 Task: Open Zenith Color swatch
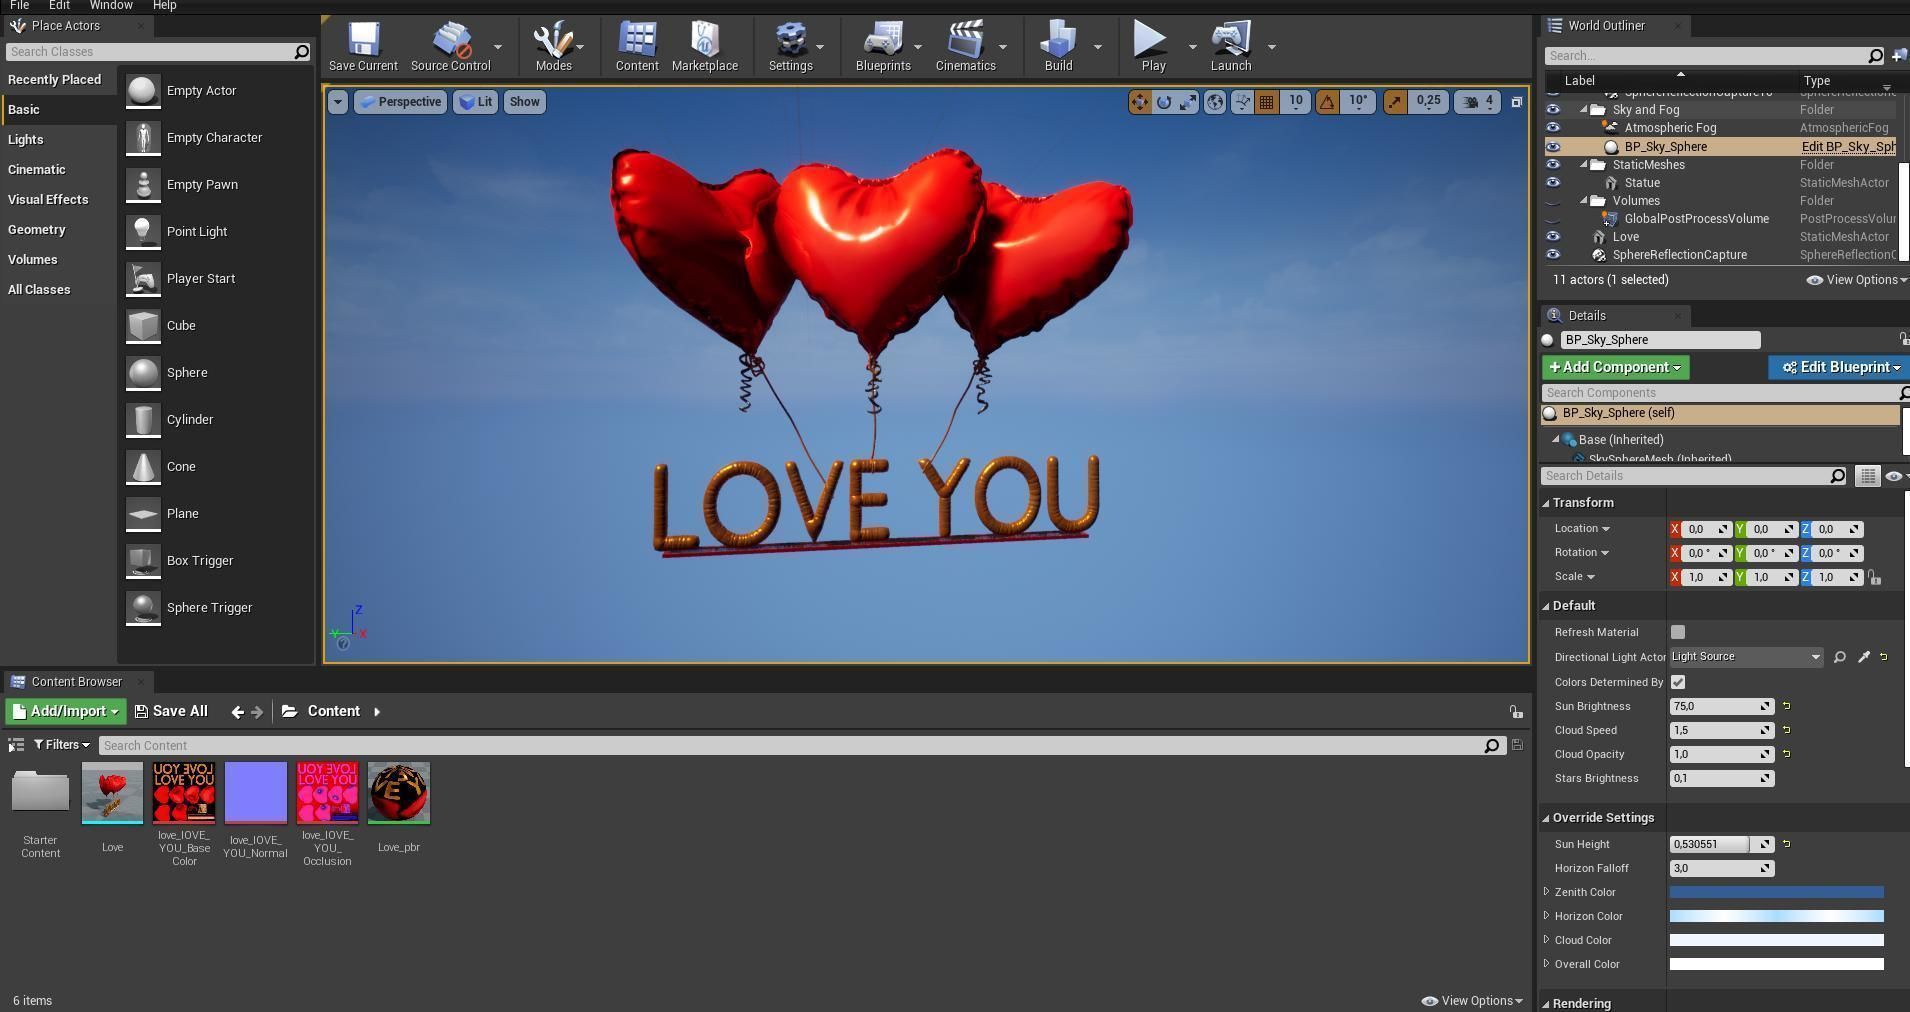tap(1776, 892)
